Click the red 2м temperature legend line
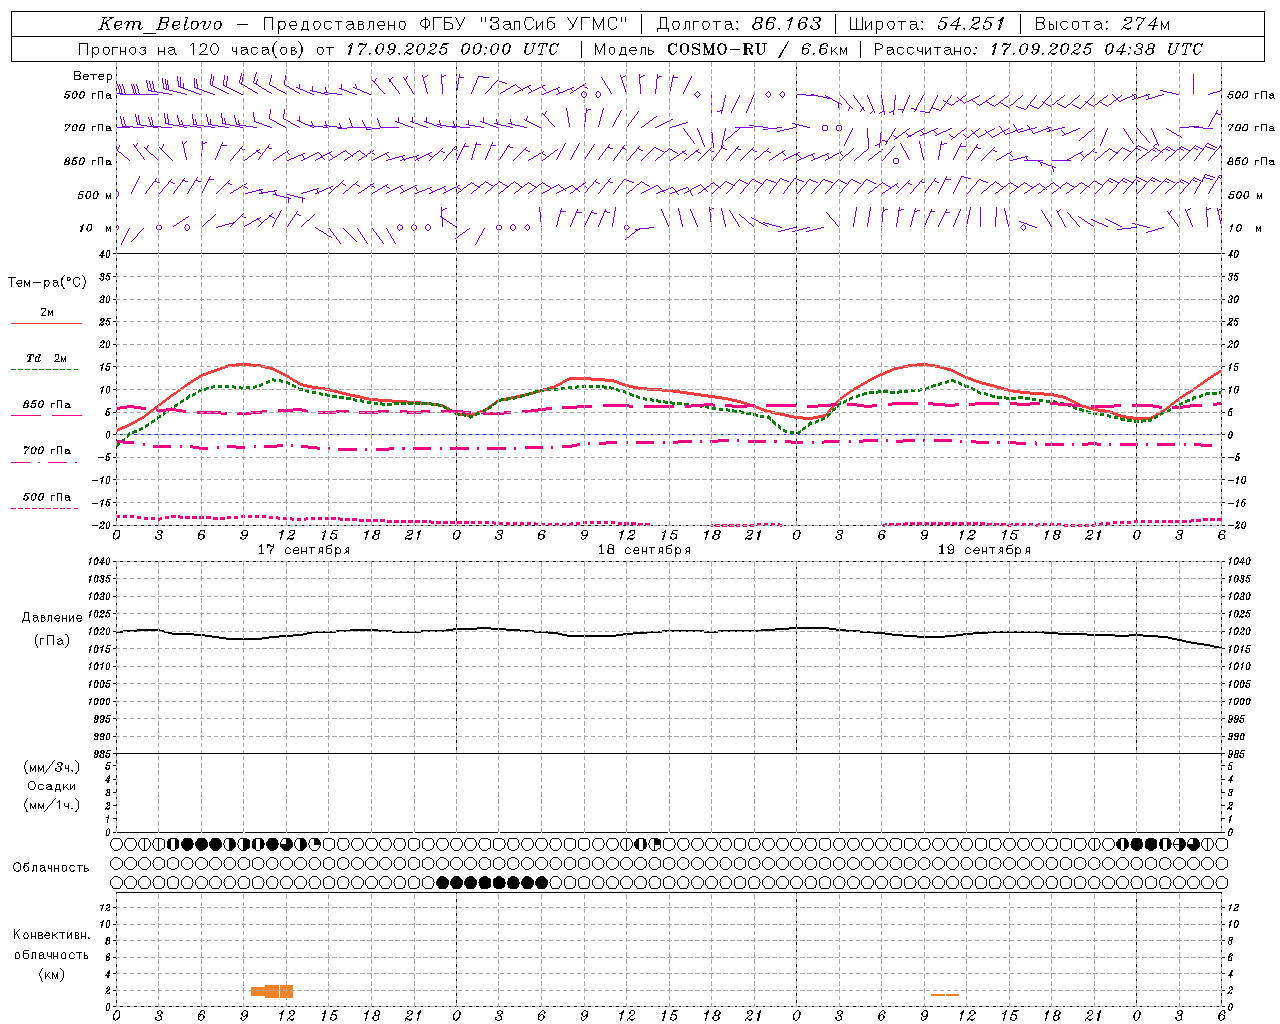The height and width of the screenshot is (1024, 1280). click(46, 324)
